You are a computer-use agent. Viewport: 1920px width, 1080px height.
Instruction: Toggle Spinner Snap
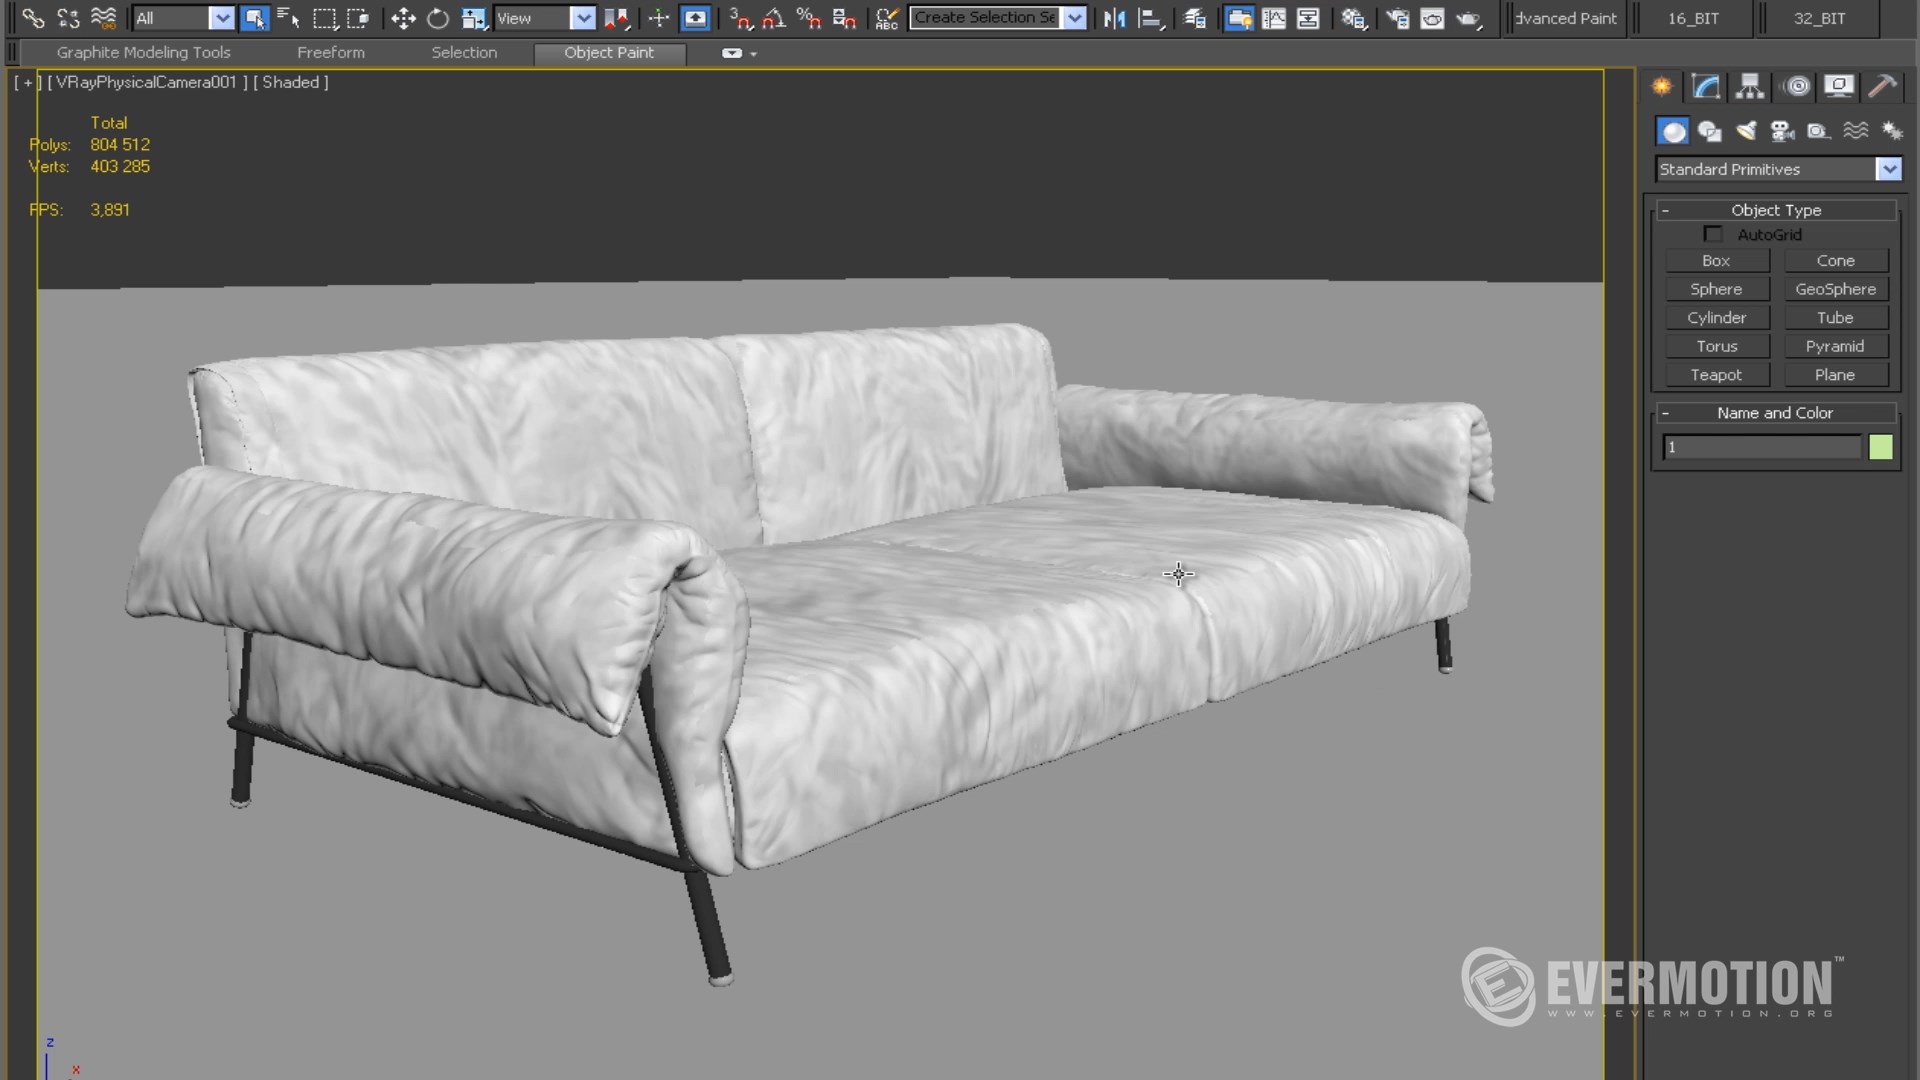click(844, 18)
